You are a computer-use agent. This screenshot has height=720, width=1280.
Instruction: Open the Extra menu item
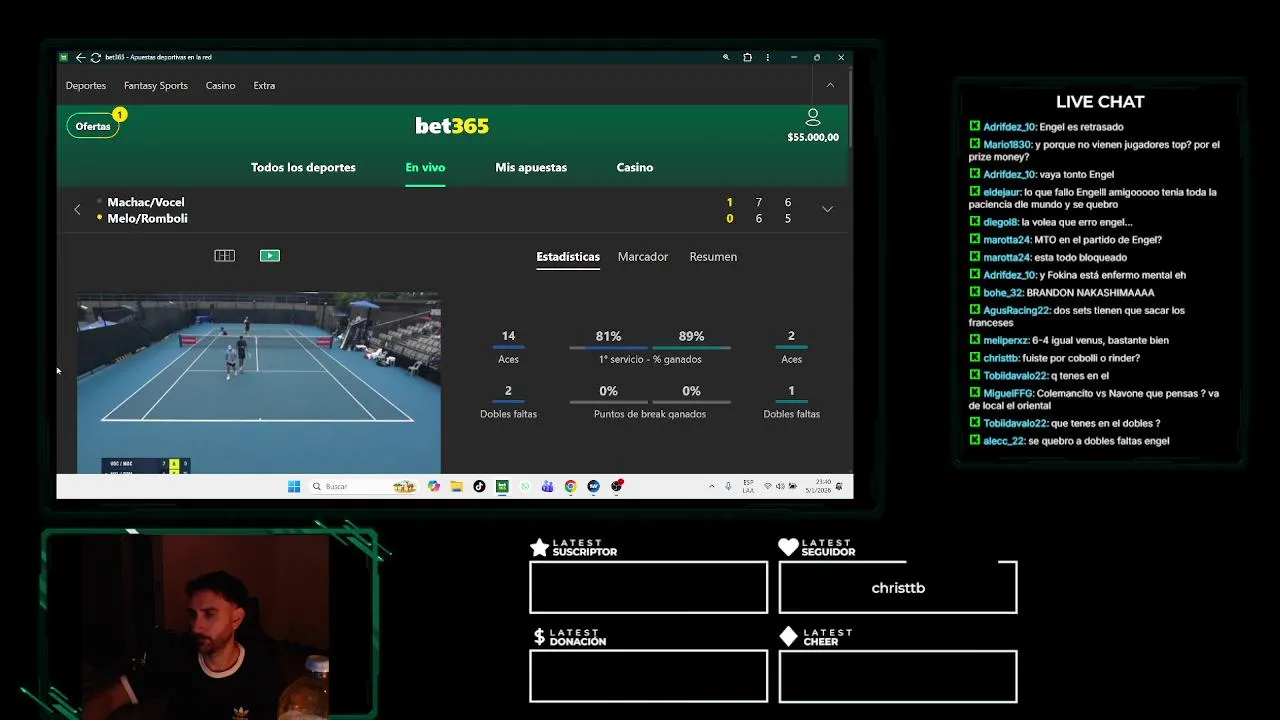(264, 86)
